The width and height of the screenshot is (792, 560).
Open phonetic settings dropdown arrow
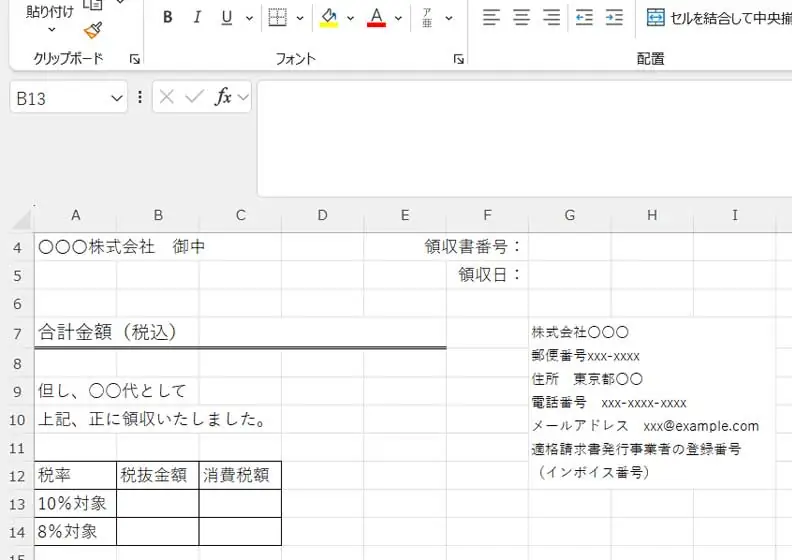(x=449, y=18)
